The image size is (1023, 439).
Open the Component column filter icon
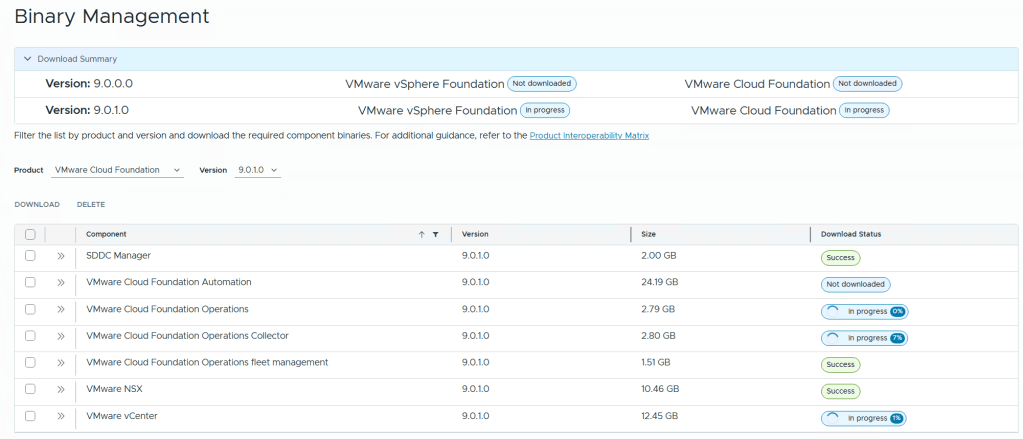(x=435, y=234)
